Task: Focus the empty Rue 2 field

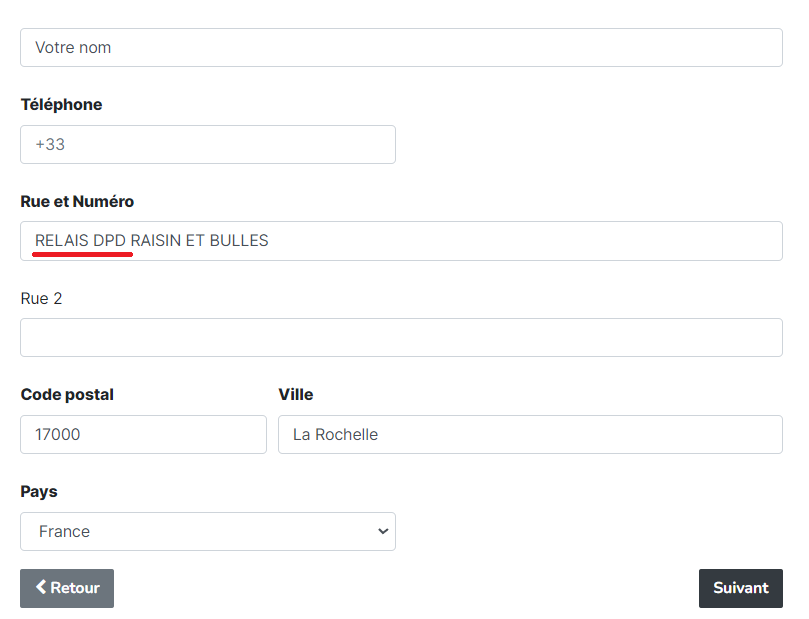Action: point(401,337)
